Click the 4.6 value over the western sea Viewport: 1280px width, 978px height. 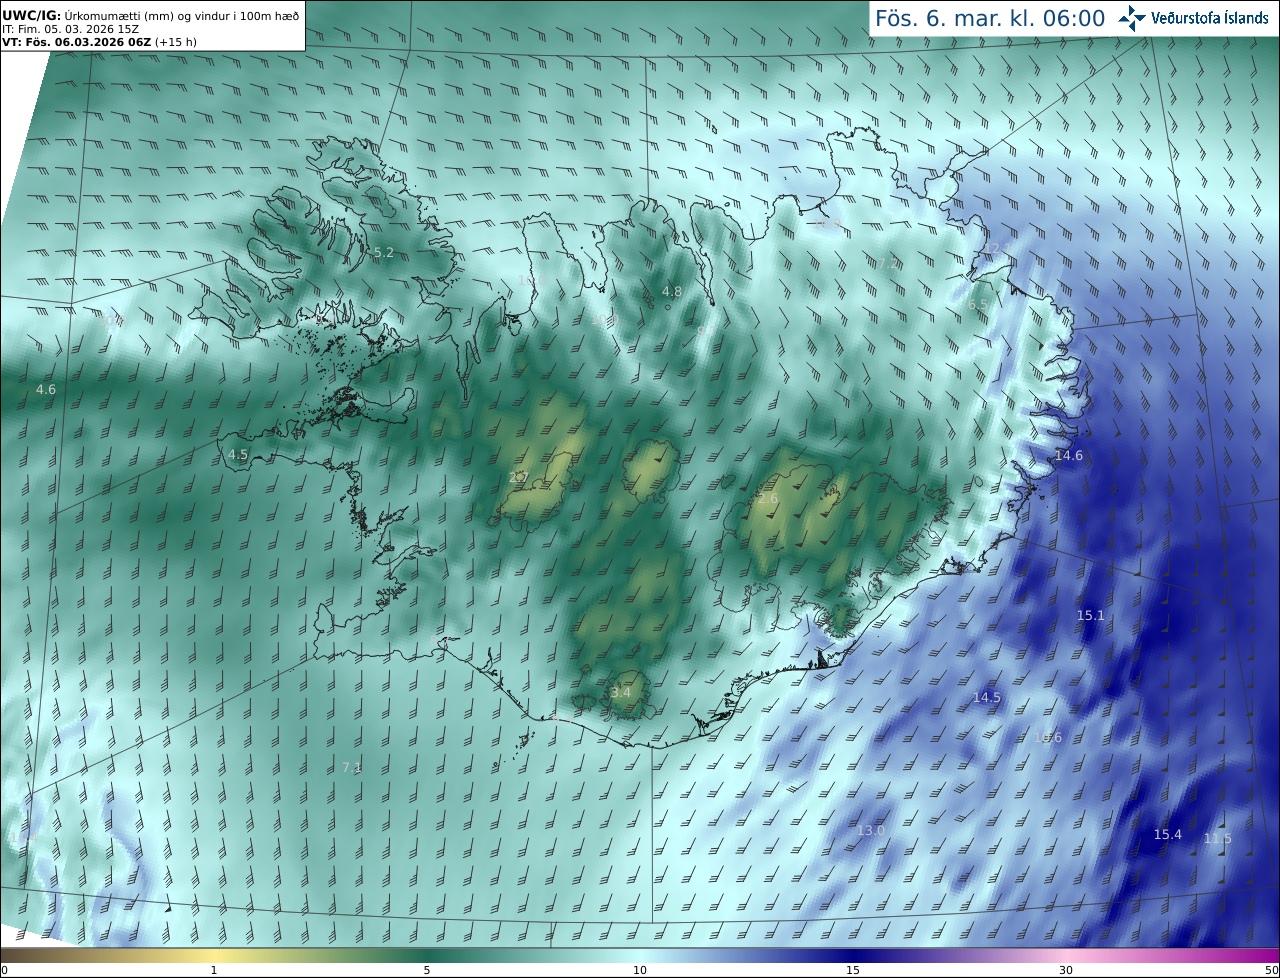46,389
